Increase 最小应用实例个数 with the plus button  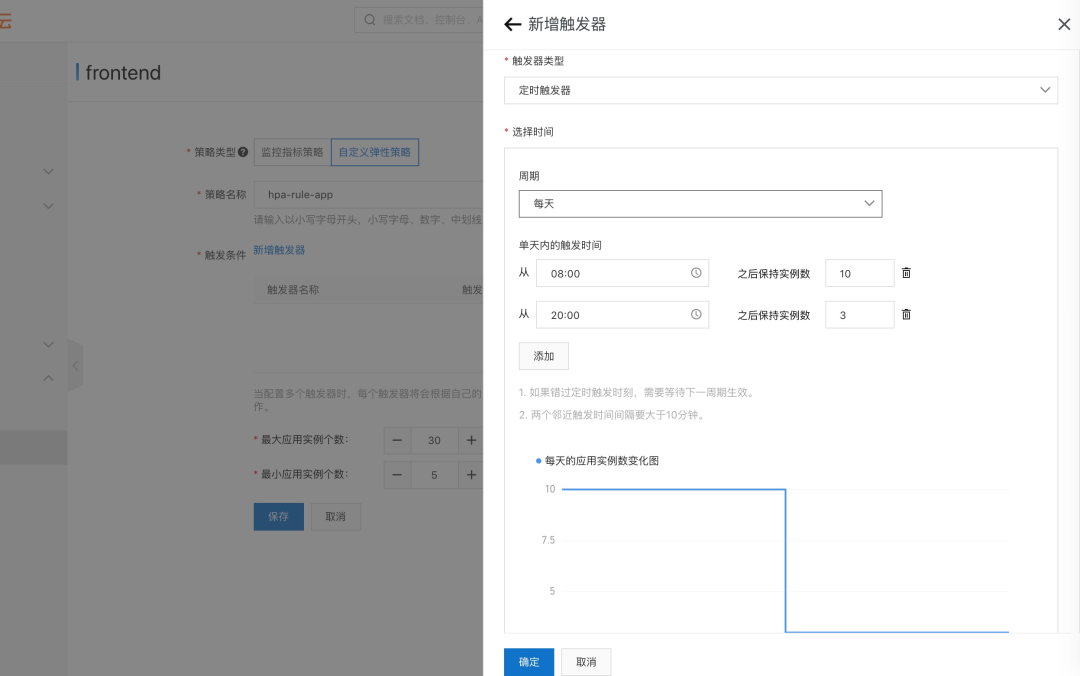[471, 475]
